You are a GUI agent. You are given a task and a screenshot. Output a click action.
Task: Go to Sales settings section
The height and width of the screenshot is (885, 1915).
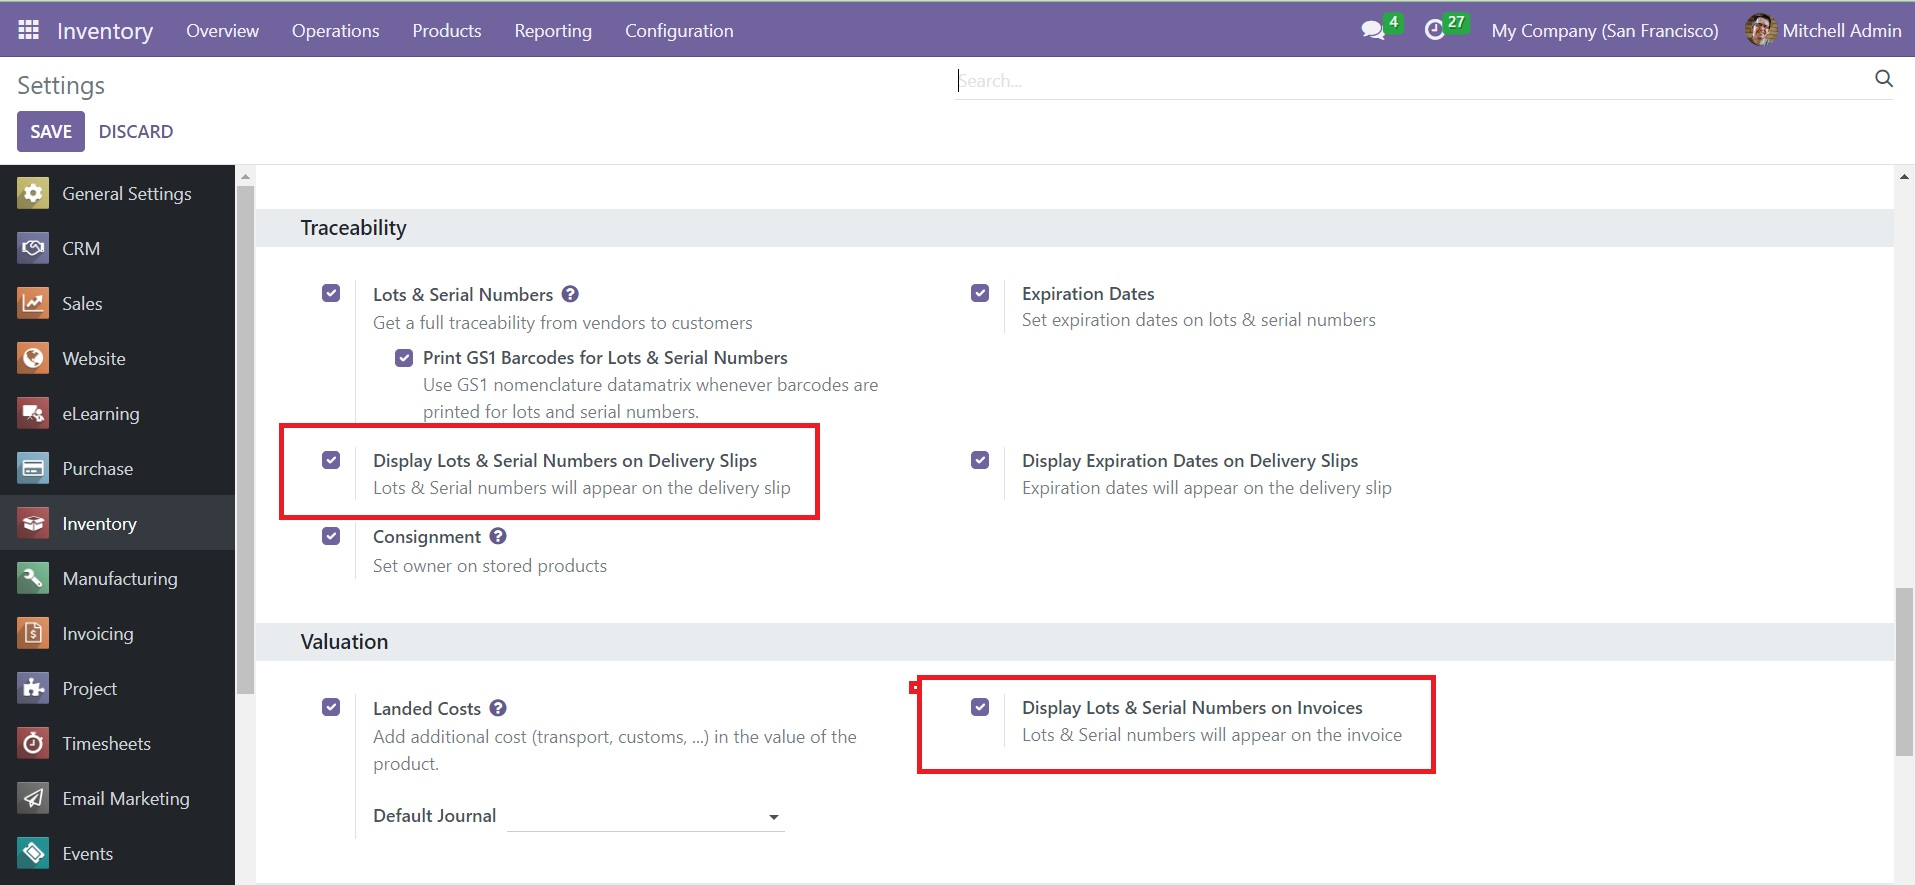coord(118,303)
